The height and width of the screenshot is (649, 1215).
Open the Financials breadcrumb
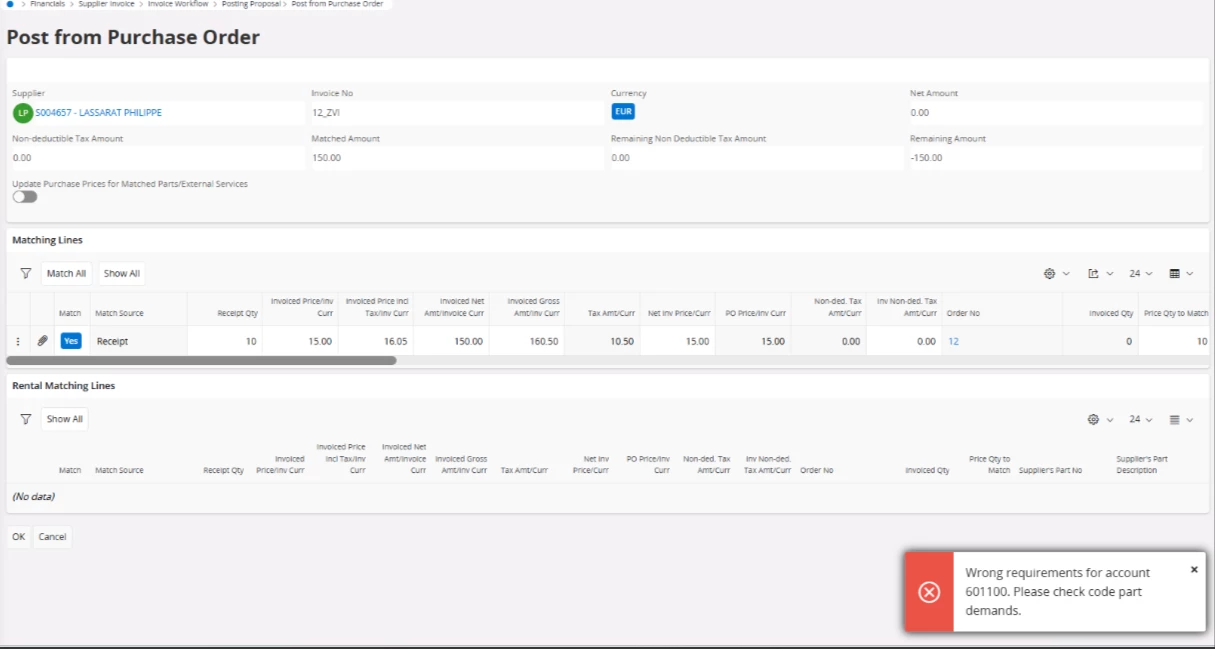click(48, 4)
